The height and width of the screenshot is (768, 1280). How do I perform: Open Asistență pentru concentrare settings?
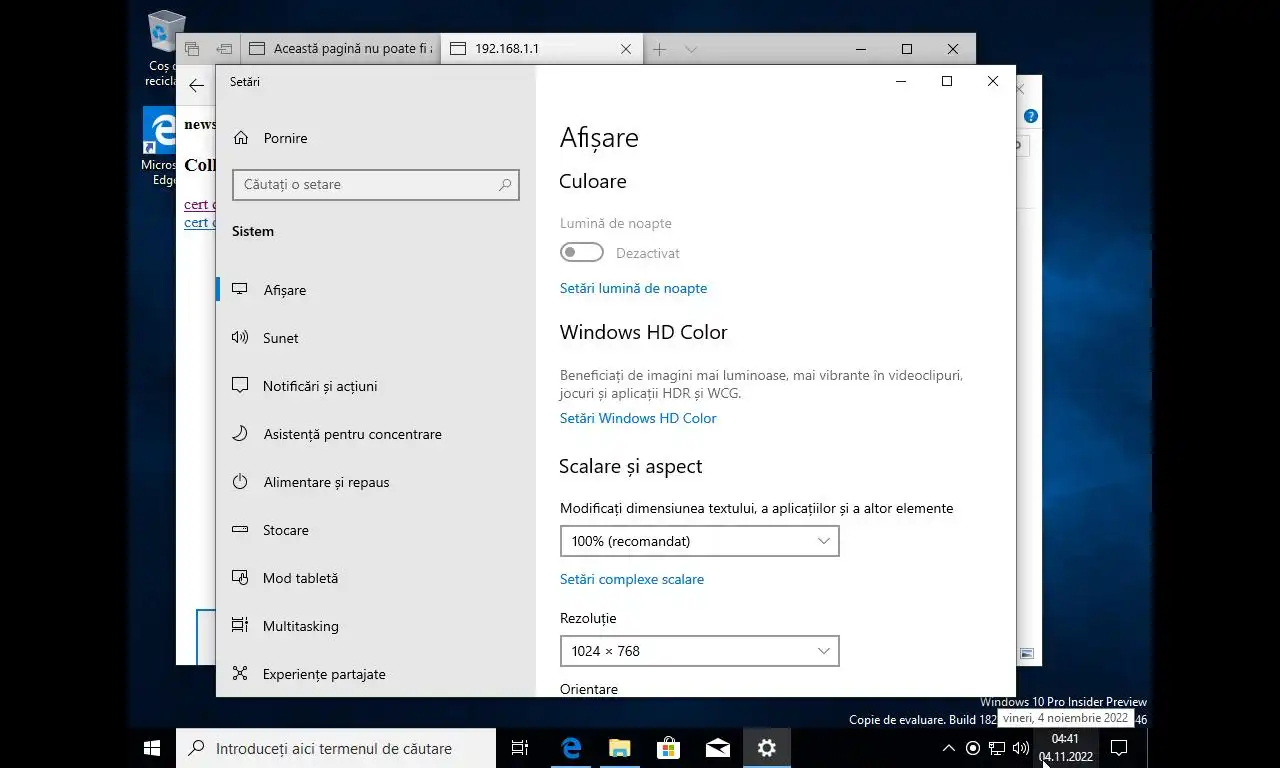[x=376, y=434]
